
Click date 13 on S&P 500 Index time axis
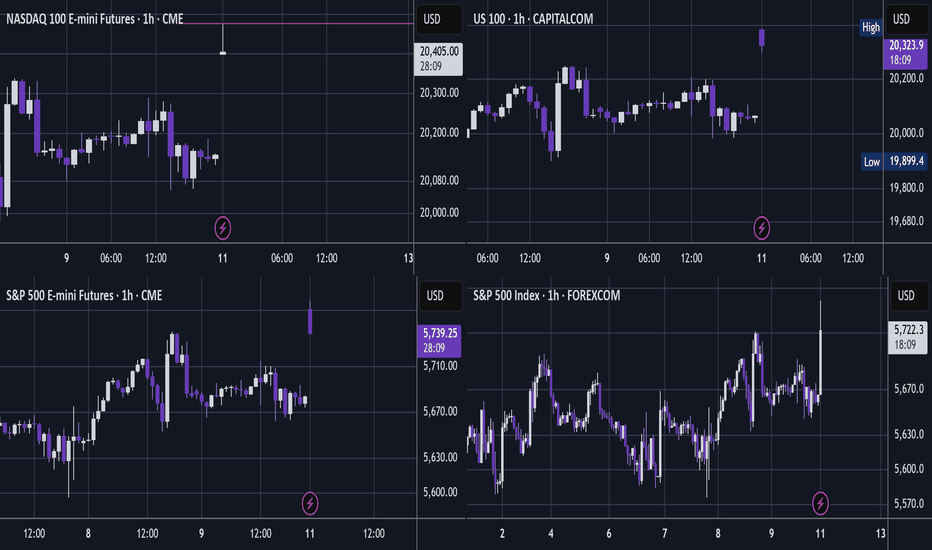click(880, 533)
